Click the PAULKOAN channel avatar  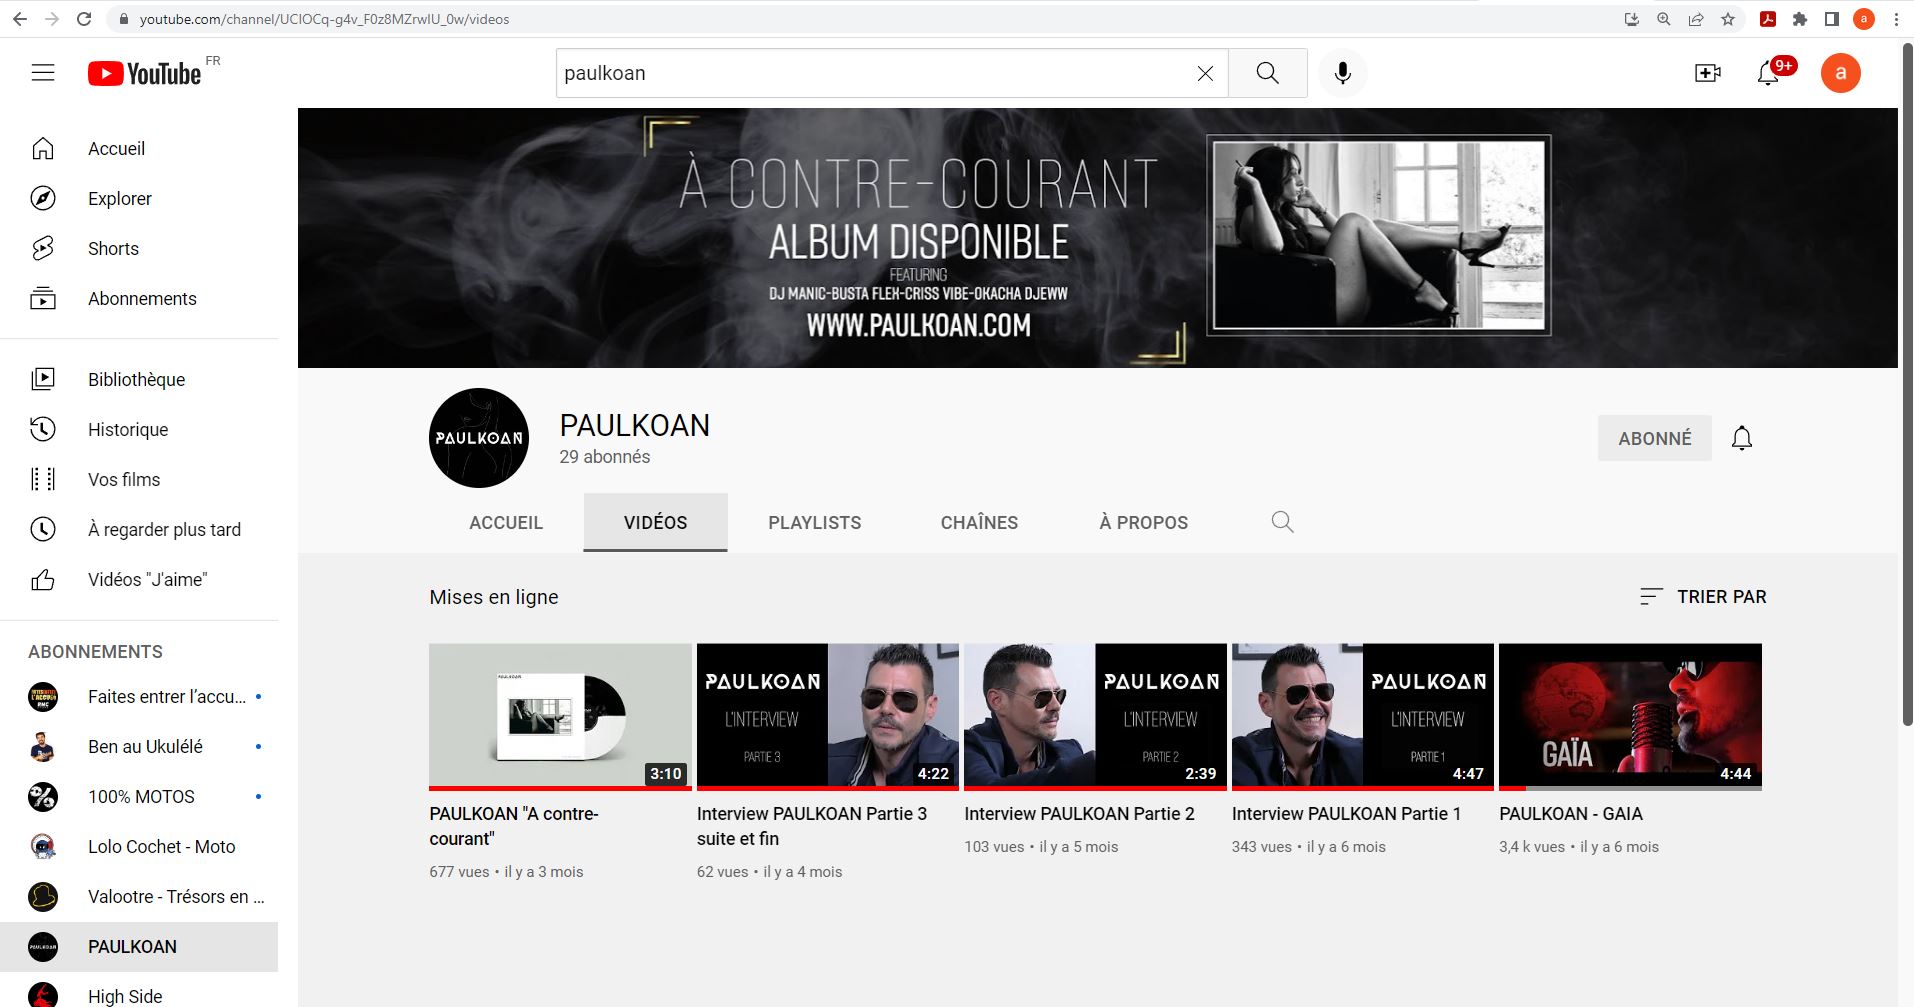(479, 438)
